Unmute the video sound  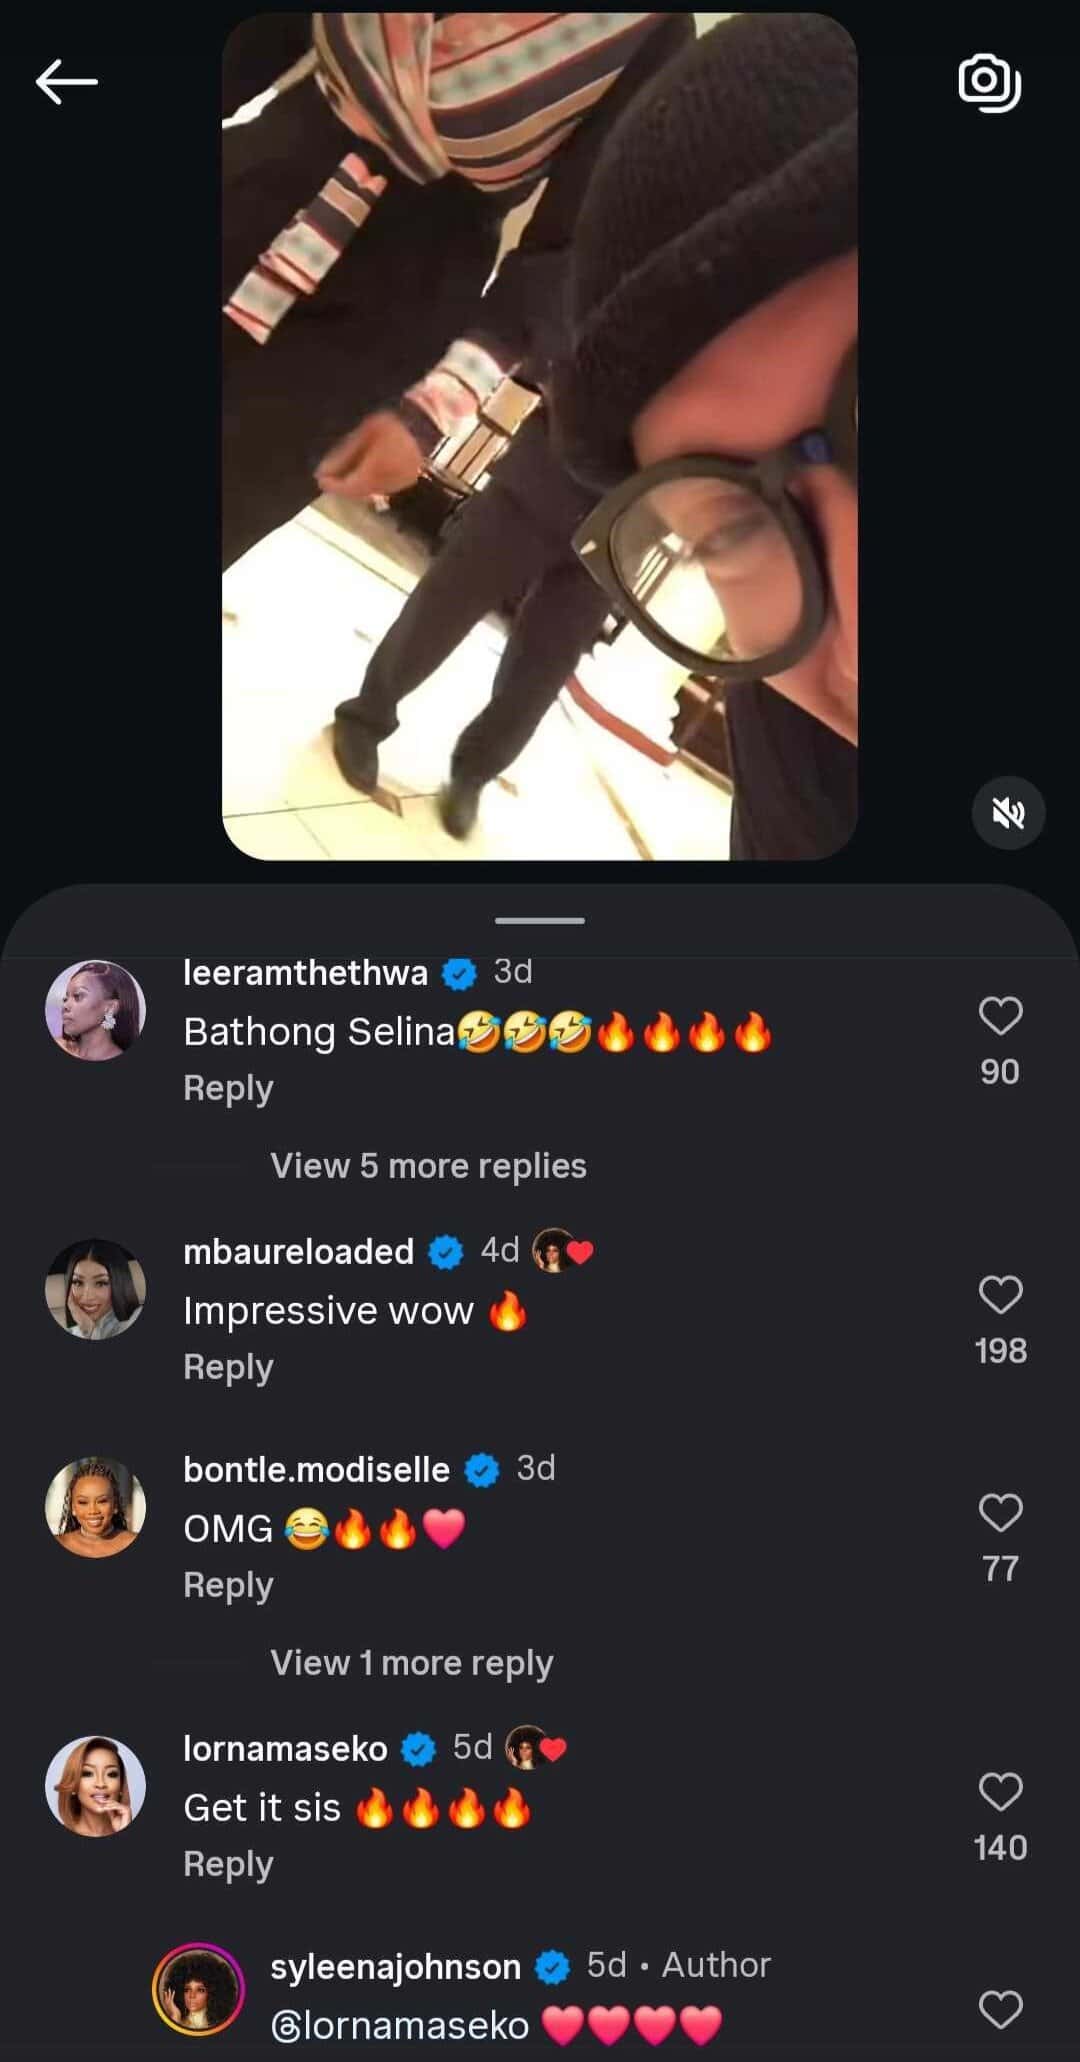tap(1008, 813)
